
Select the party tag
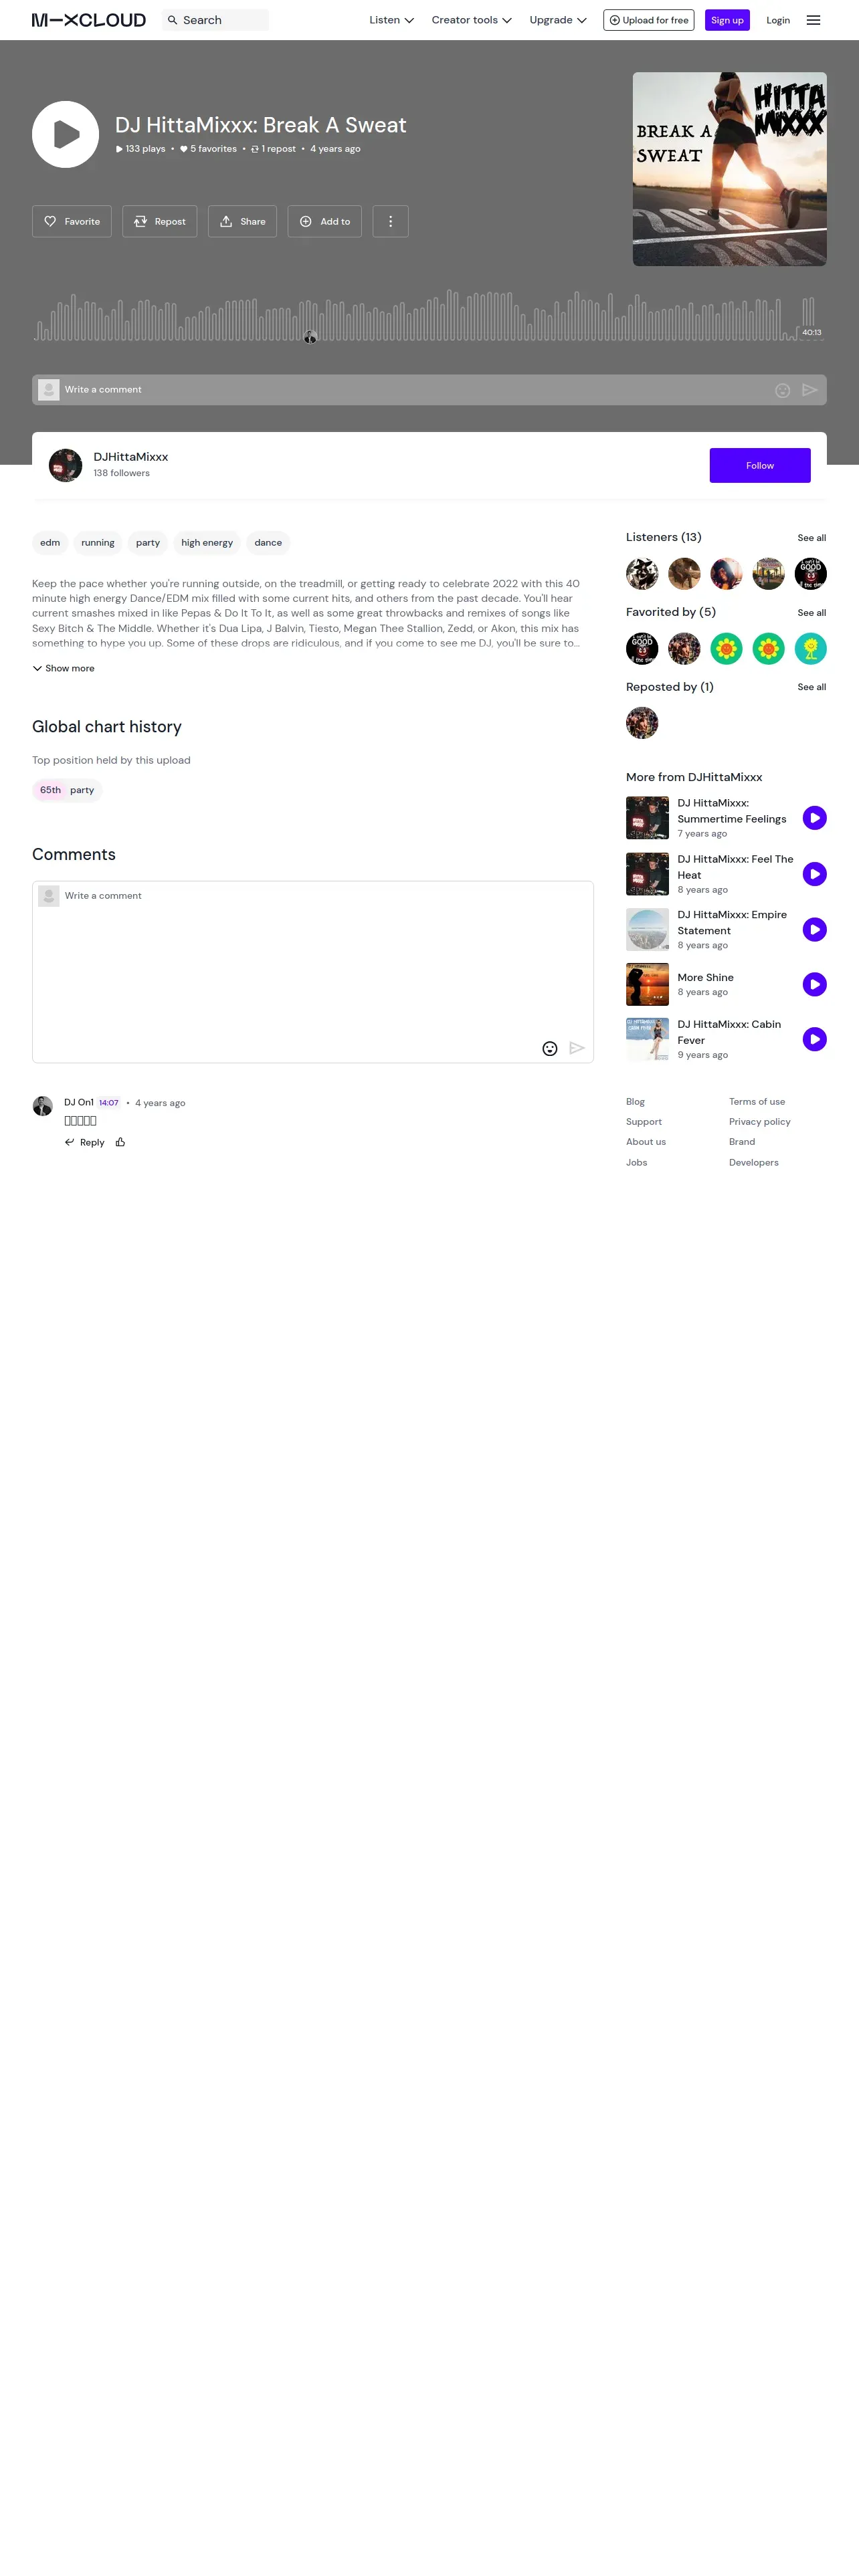[x=148, y=543]
